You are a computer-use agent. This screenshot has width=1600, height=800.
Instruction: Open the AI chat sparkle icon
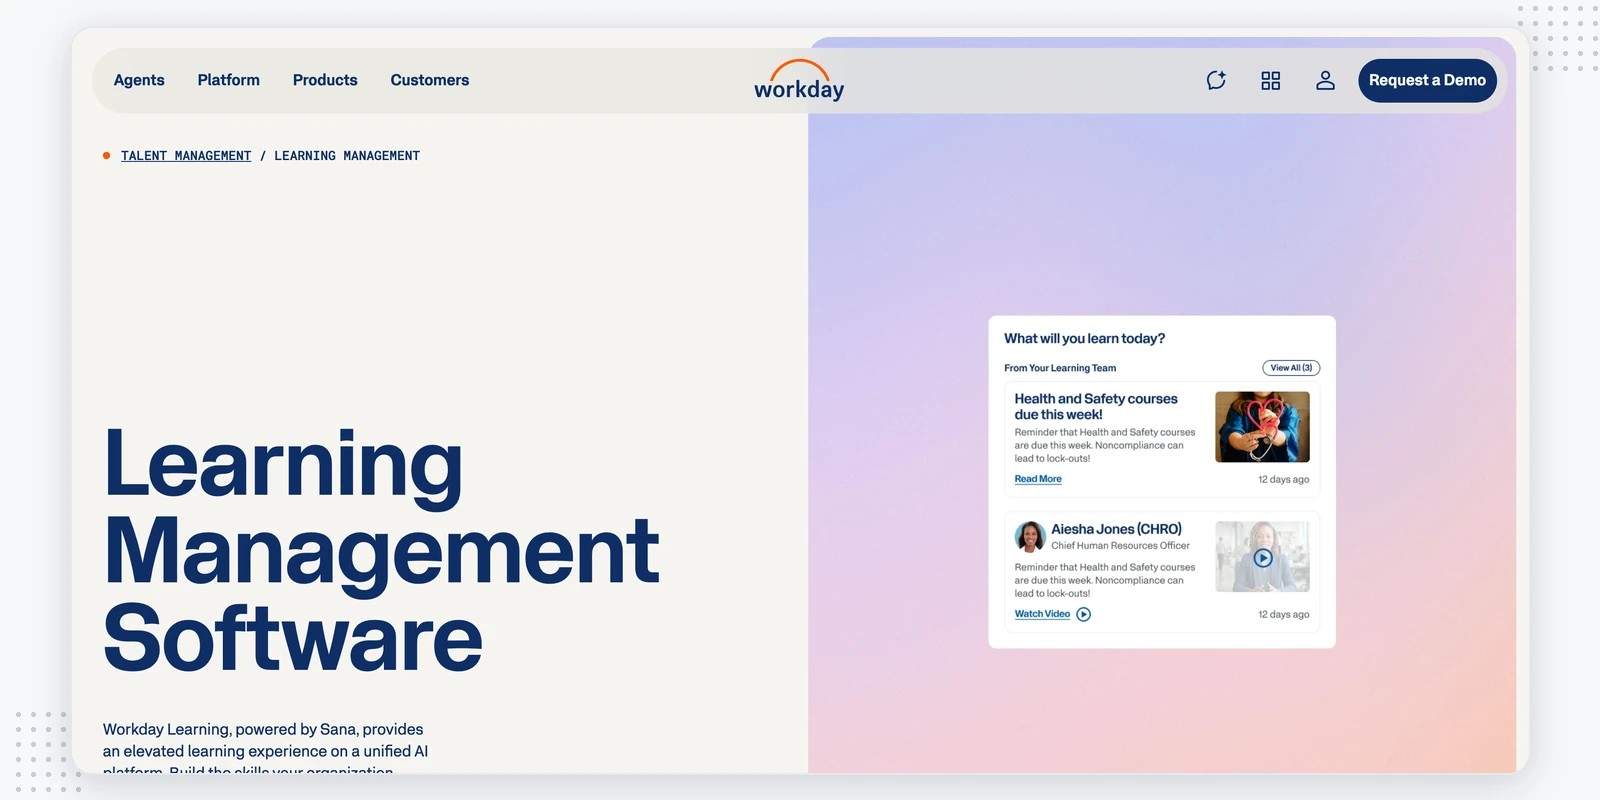[1216, 80]
